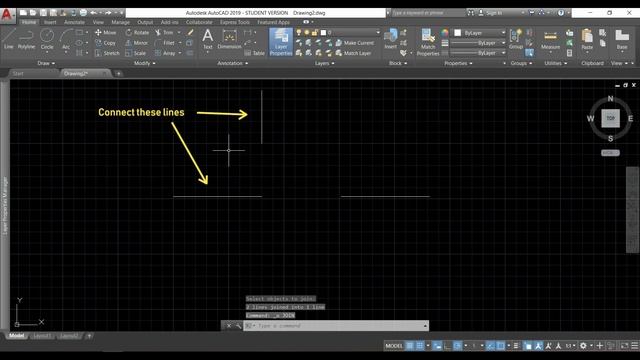
Task: Expand the Block panel
Action: 398,63
